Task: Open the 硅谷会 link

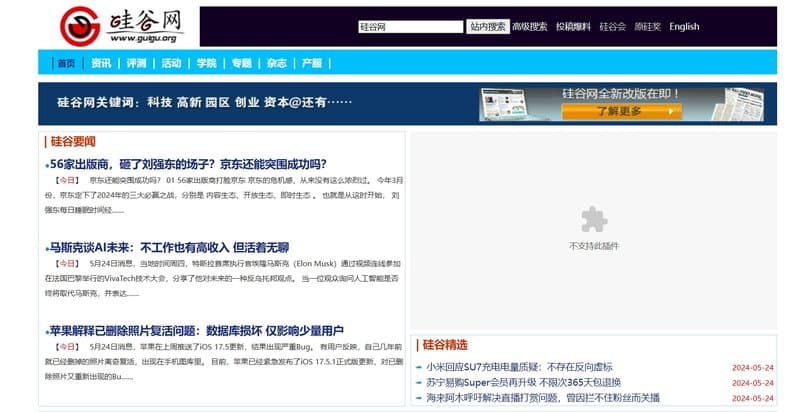Action: coord(613,27)
